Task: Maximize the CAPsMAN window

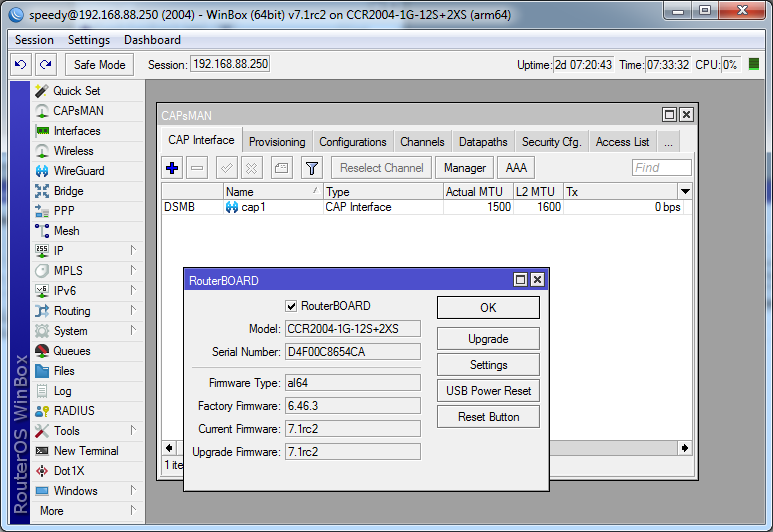Action: coord(669,115)
